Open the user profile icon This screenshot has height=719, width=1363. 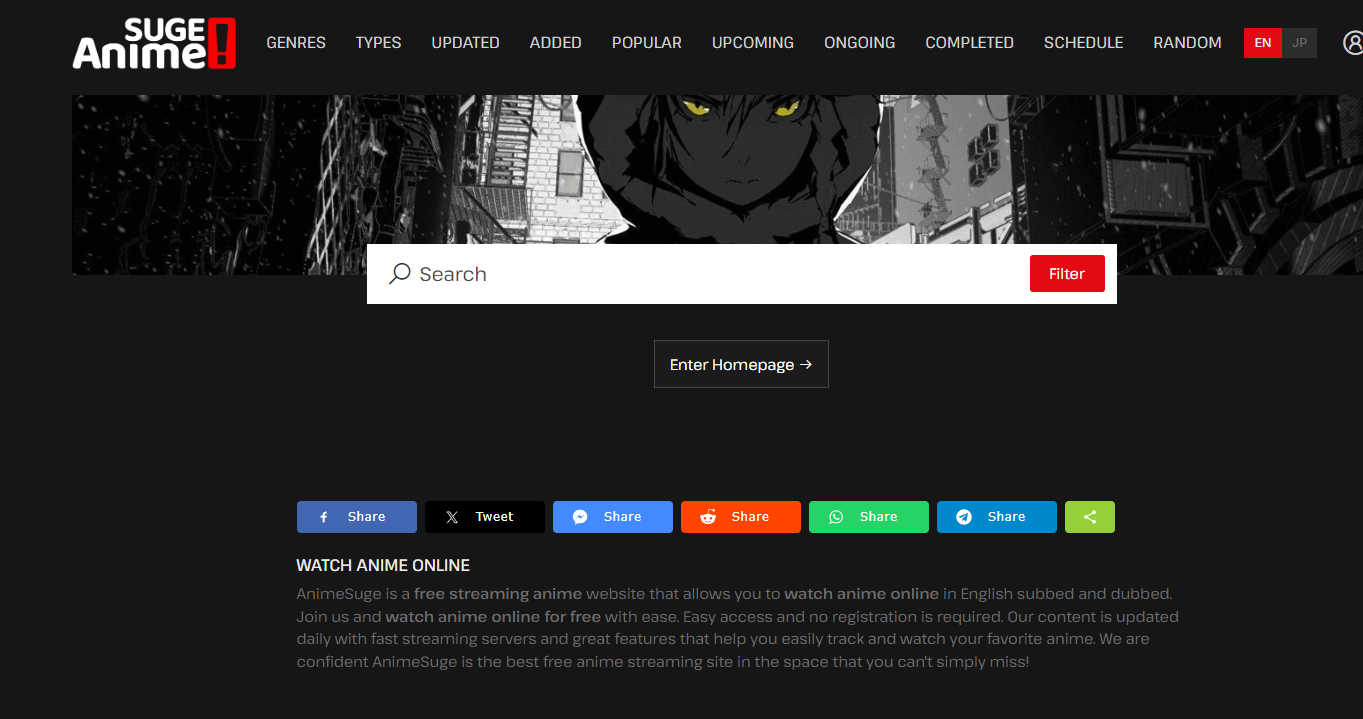coord(1352,43)
